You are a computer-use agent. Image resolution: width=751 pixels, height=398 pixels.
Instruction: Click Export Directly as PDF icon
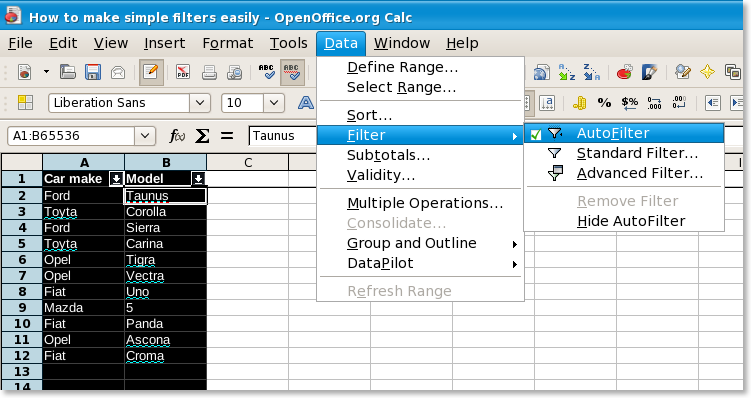click(x=183, y=72)
